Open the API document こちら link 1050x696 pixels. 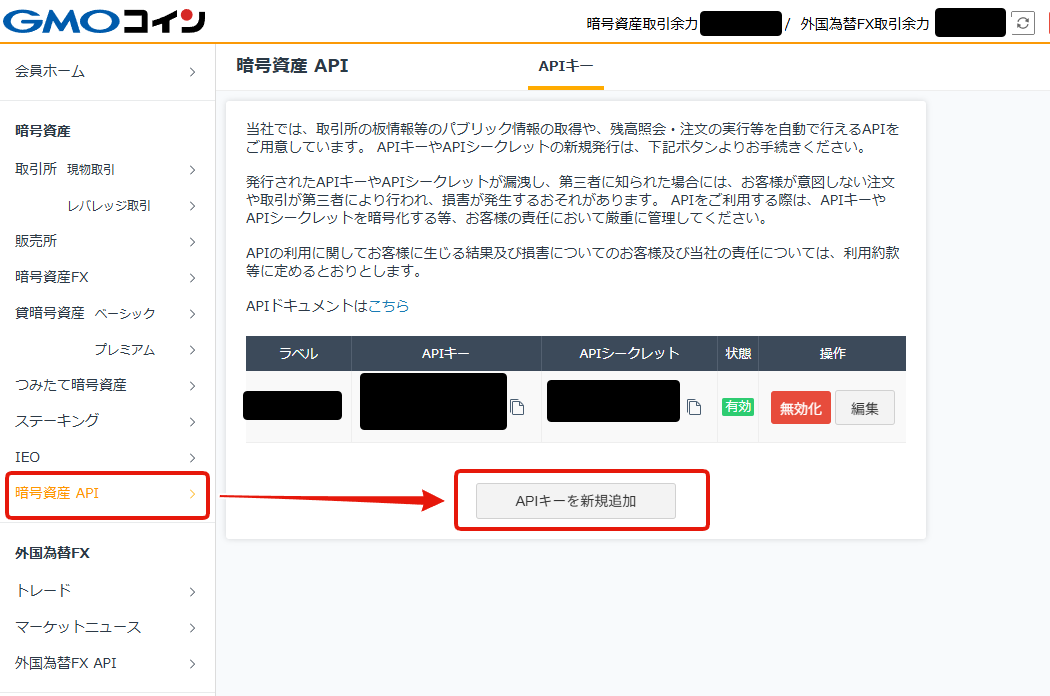click(x=389, y=306)
